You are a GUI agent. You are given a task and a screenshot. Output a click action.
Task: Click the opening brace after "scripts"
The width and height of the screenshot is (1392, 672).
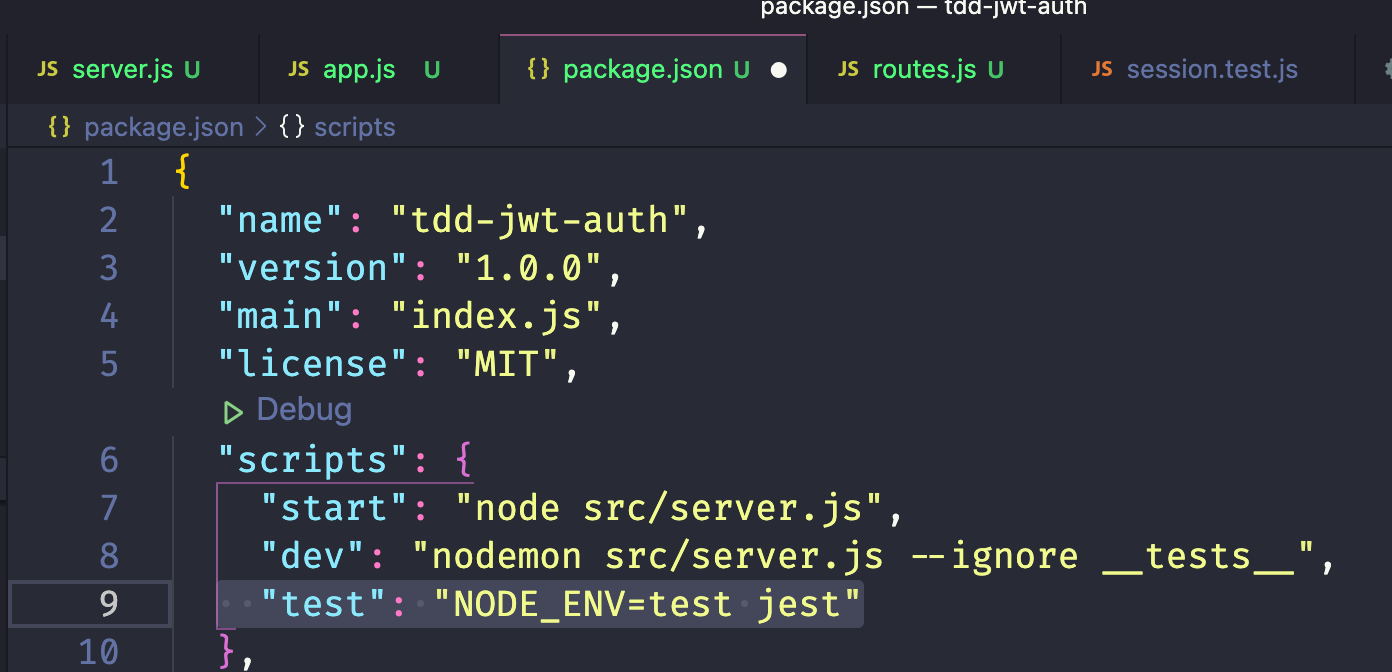(x=464, y=460)
